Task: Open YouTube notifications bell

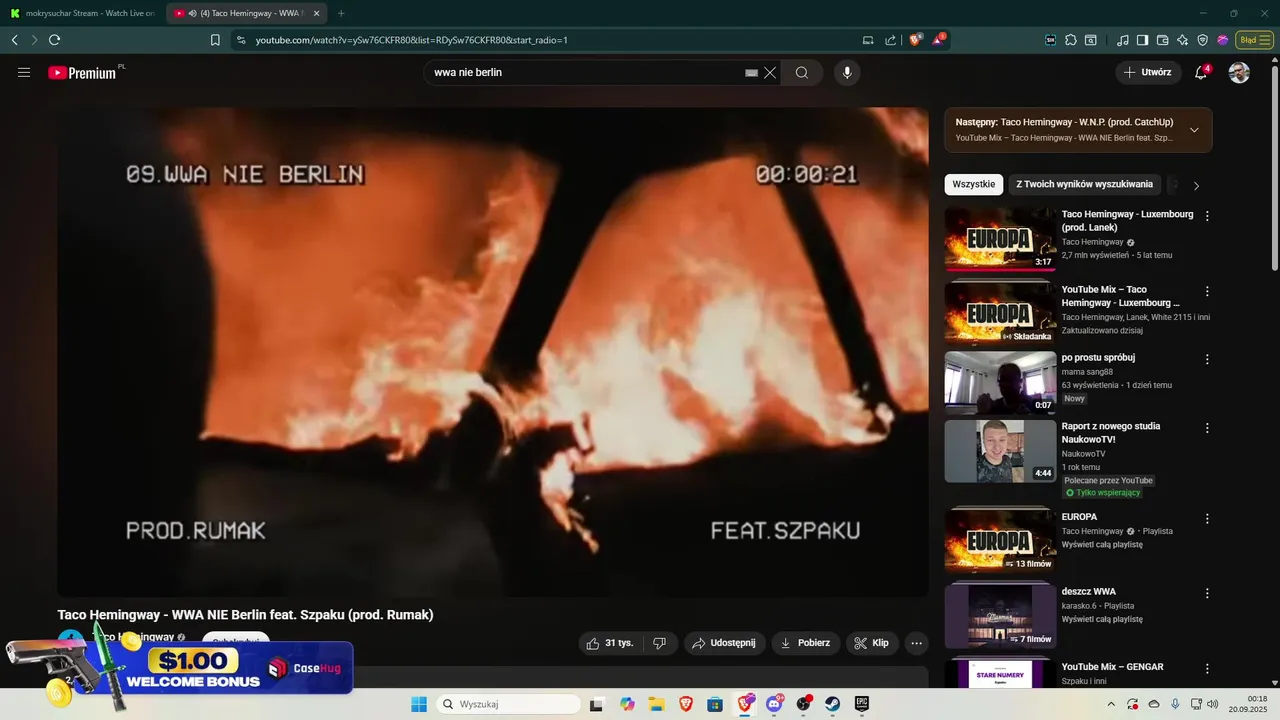Action: [1201, 72]
